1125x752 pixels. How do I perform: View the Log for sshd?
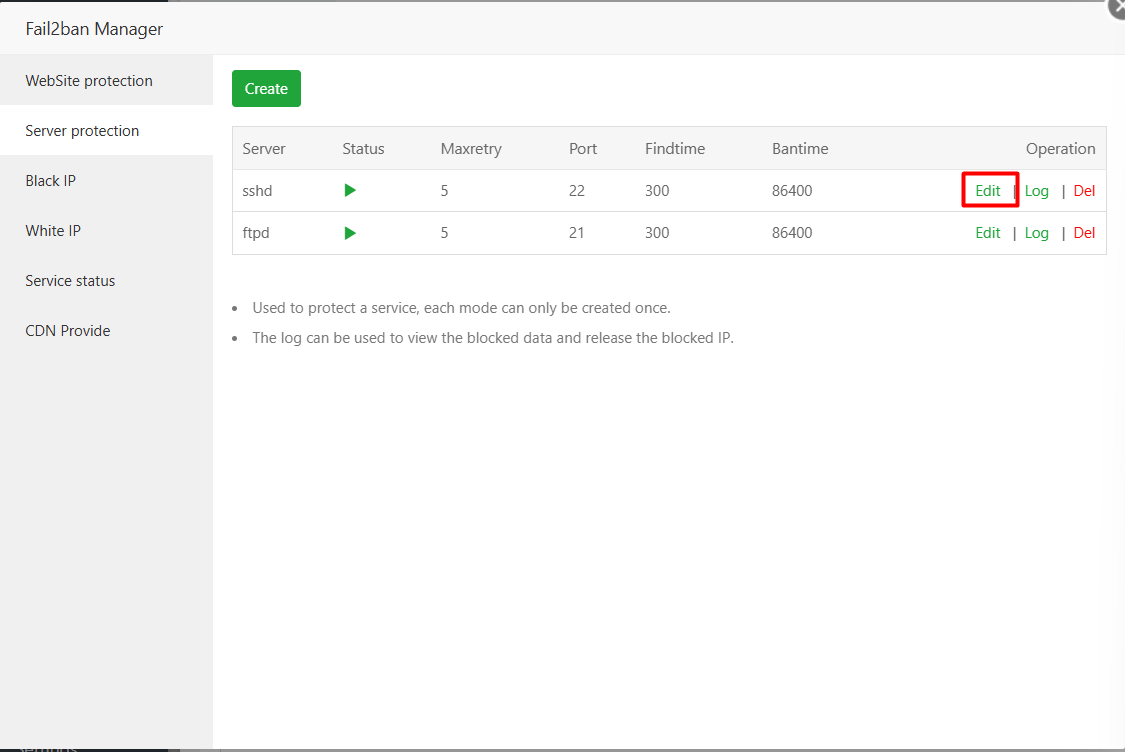pos(1037,190)
